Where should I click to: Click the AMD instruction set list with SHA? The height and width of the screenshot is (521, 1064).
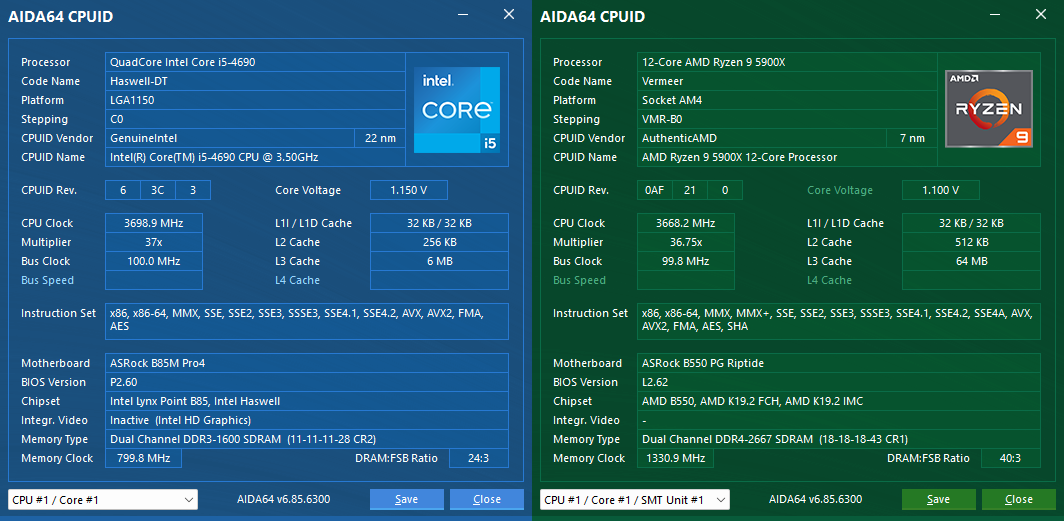point(839,321)
